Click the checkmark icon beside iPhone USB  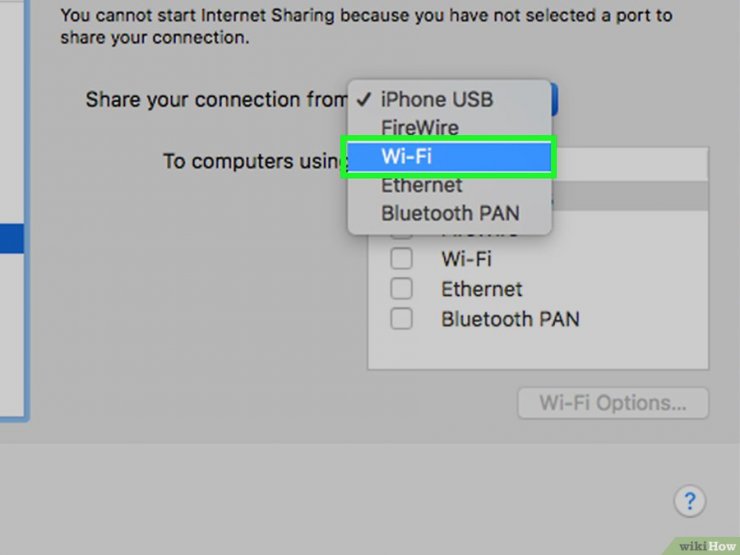coord(364,99)
